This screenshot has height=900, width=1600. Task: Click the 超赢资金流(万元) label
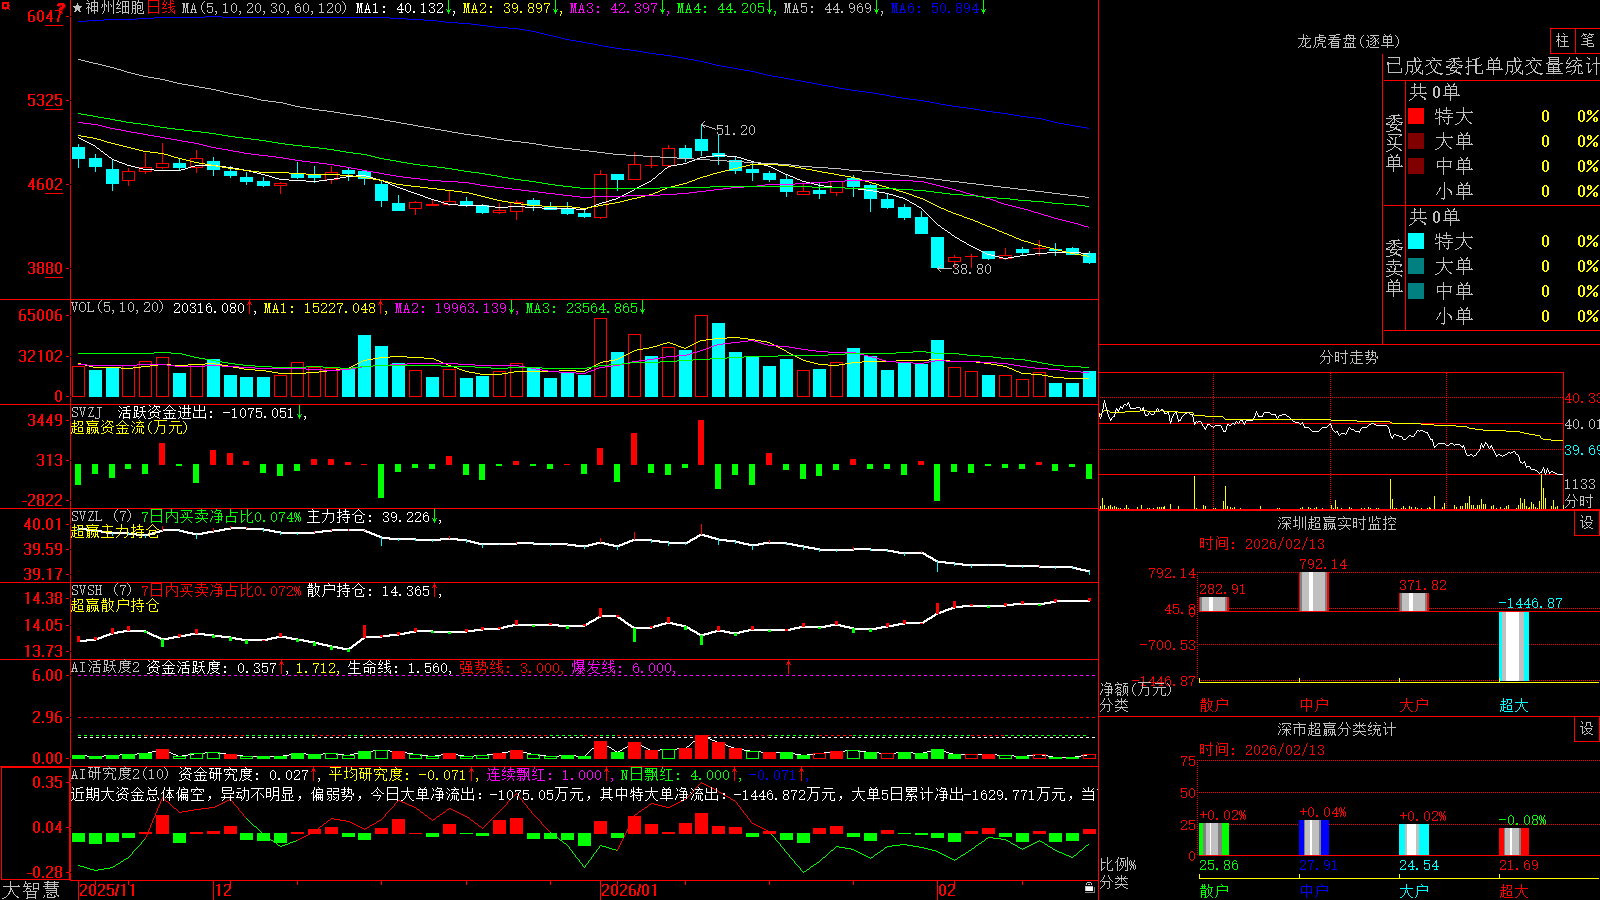coord(129,427)
